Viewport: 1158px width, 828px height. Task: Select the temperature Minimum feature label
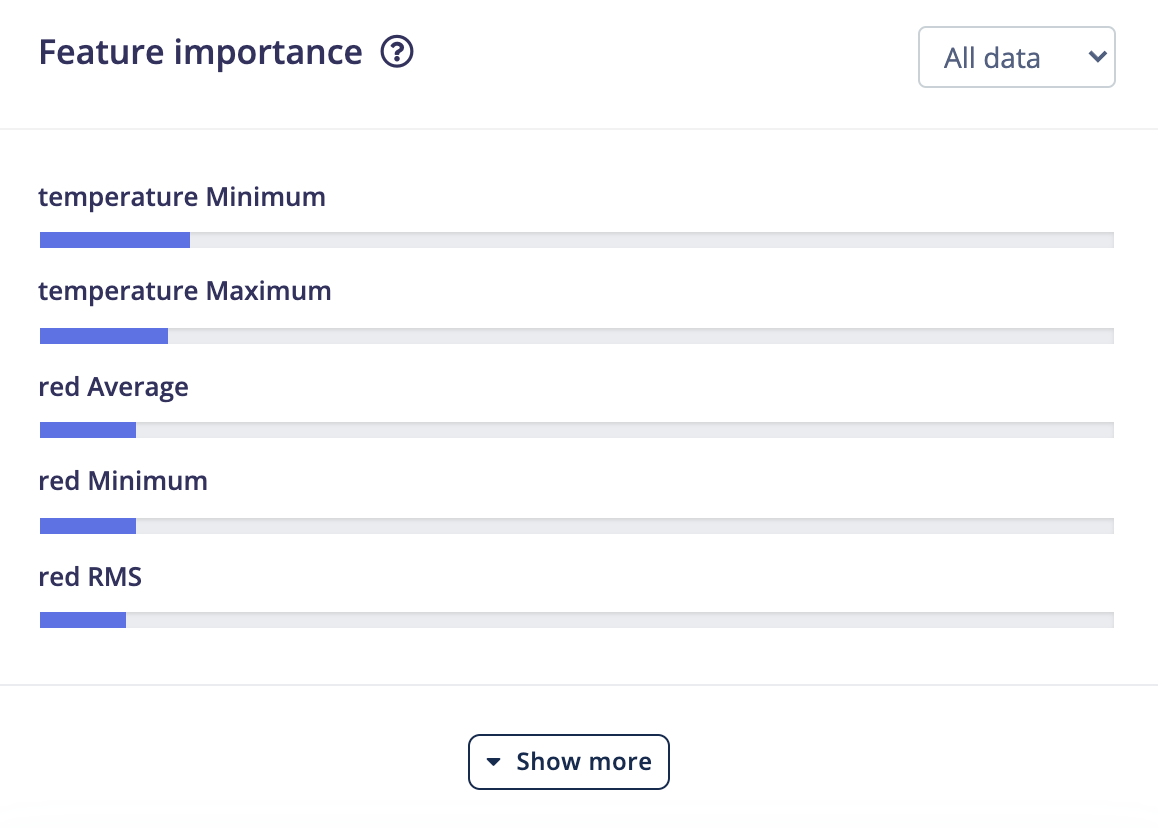tap(182, 197)
